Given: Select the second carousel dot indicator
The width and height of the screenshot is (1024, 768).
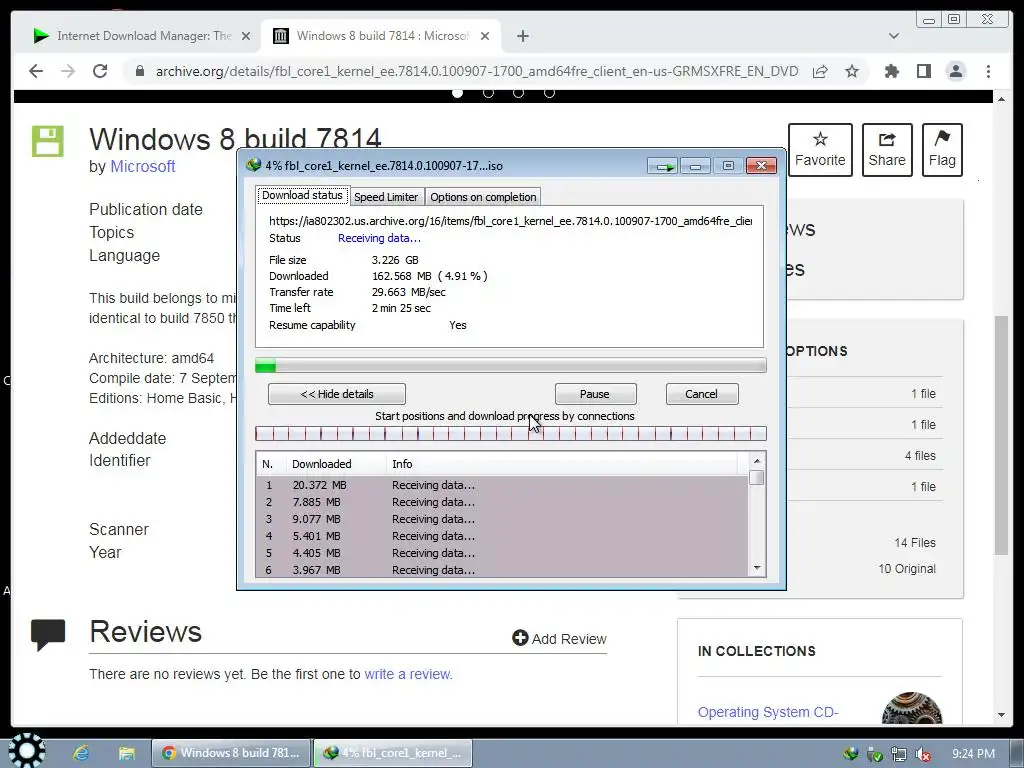Looking at the screenshot, I should 488,93.
